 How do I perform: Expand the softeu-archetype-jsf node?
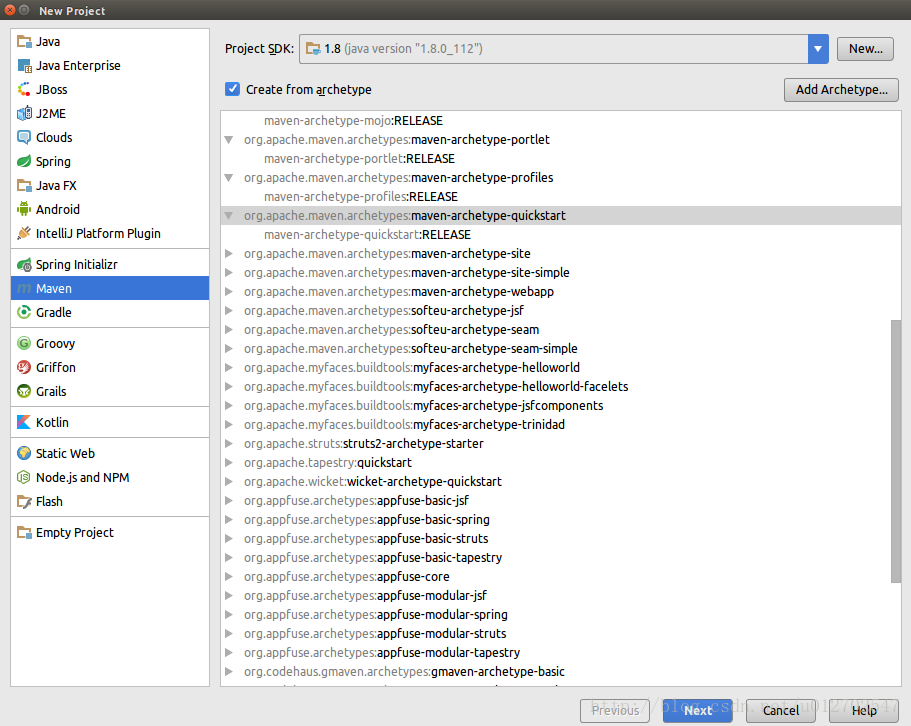[x=229, y=311]
